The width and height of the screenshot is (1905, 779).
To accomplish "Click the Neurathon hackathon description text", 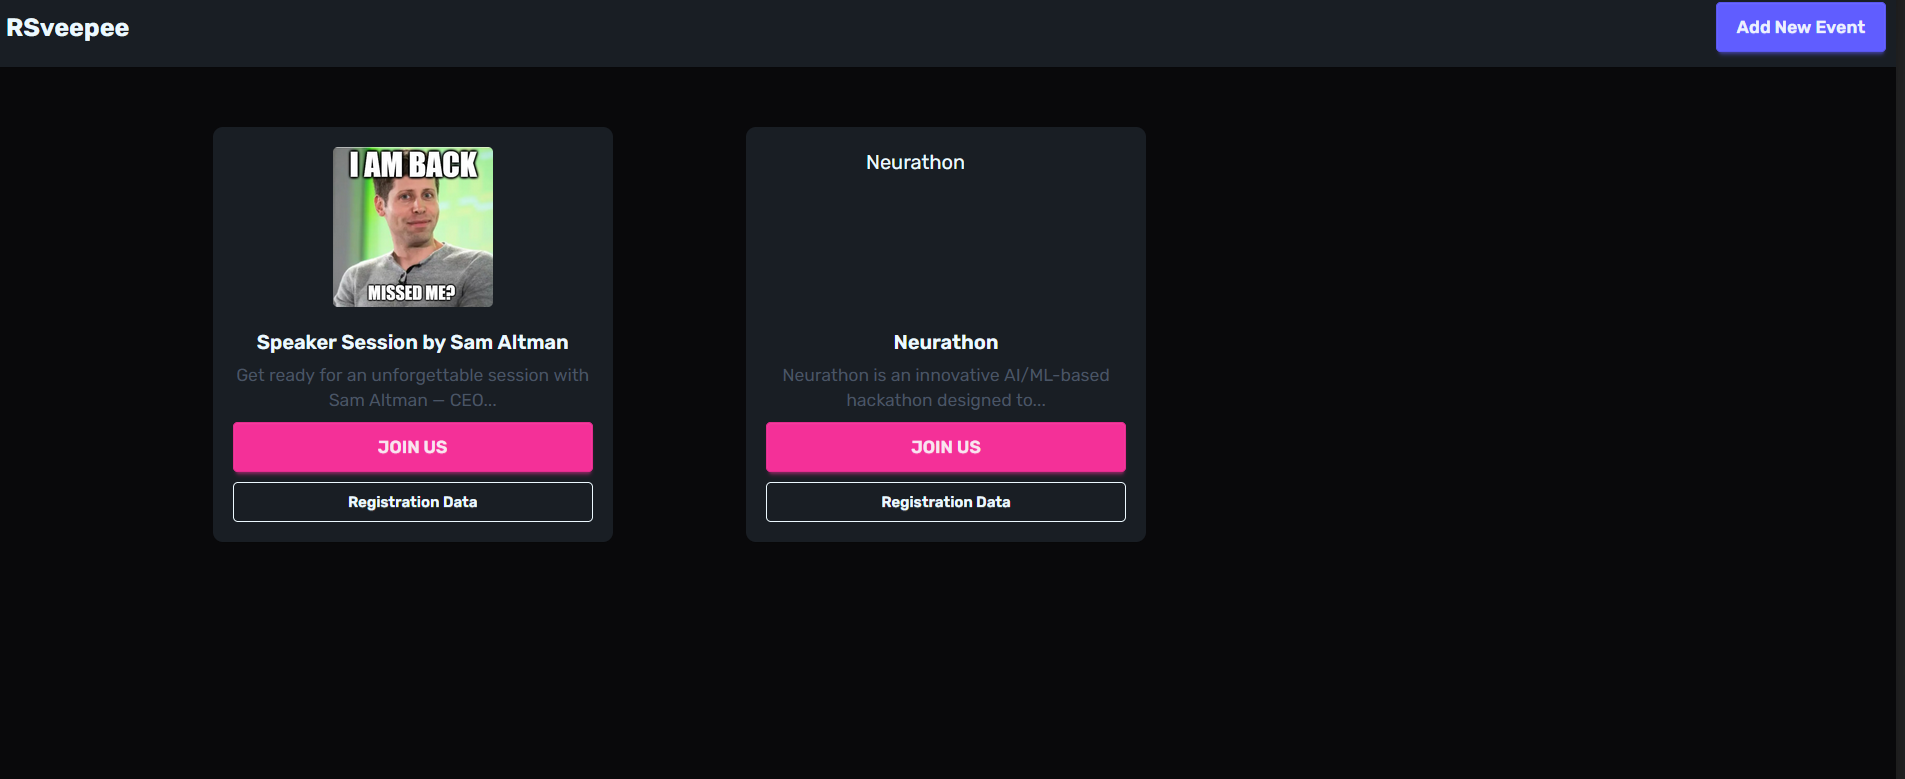I will pos(946,387).
